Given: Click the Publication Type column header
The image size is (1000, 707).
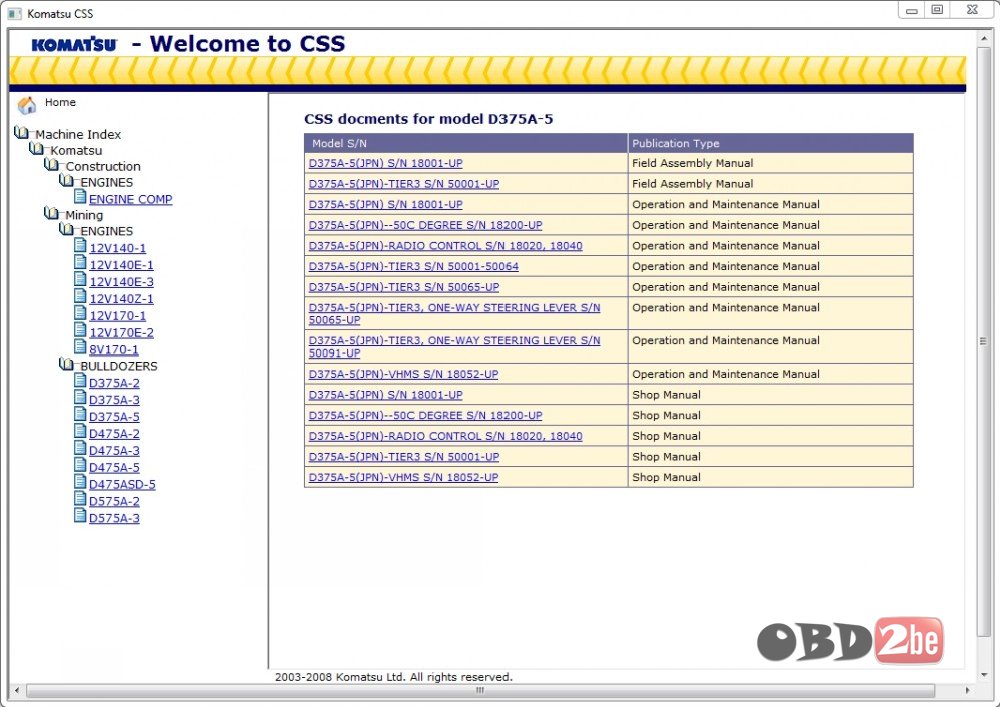Looking at the screenshot, I should tap(770, 143).
